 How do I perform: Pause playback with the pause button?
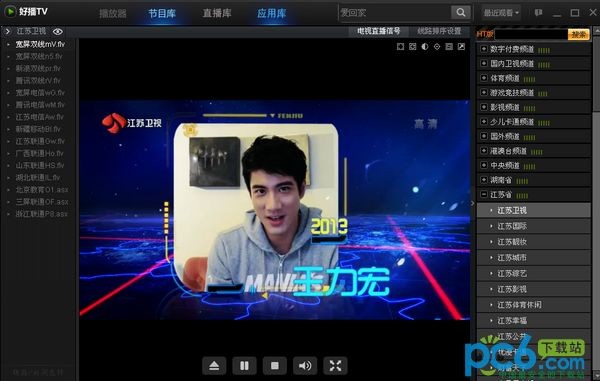click(244, 366)
